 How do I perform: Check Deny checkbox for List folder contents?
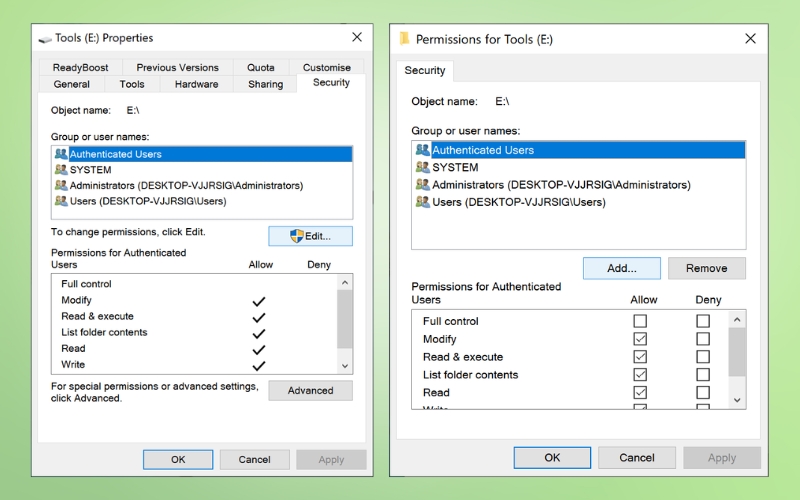tap(703, 375)
